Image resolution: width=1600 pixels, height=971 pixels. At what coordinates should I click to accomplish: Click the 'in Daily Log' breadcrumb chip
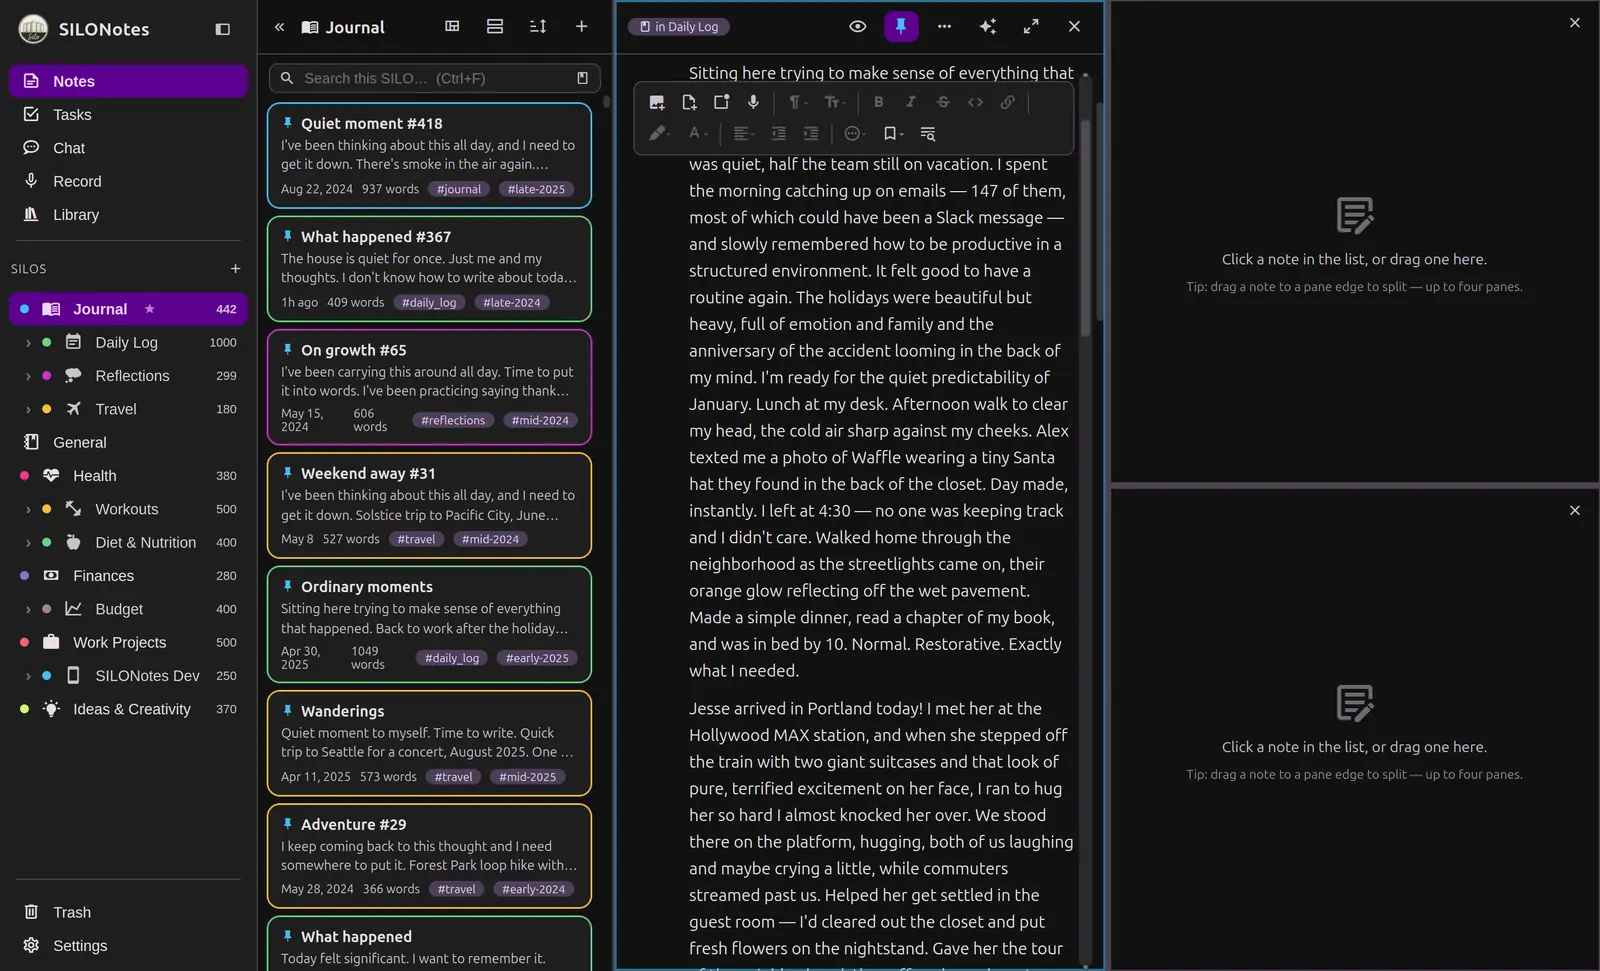pyautogui.click(x=679, y=27)
